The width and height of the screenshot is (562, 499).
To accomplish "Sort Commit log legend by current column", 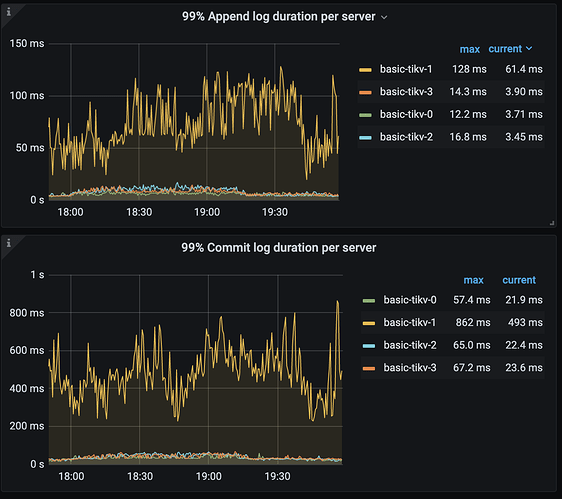I will pyautogui.click(x=519, y=280).
